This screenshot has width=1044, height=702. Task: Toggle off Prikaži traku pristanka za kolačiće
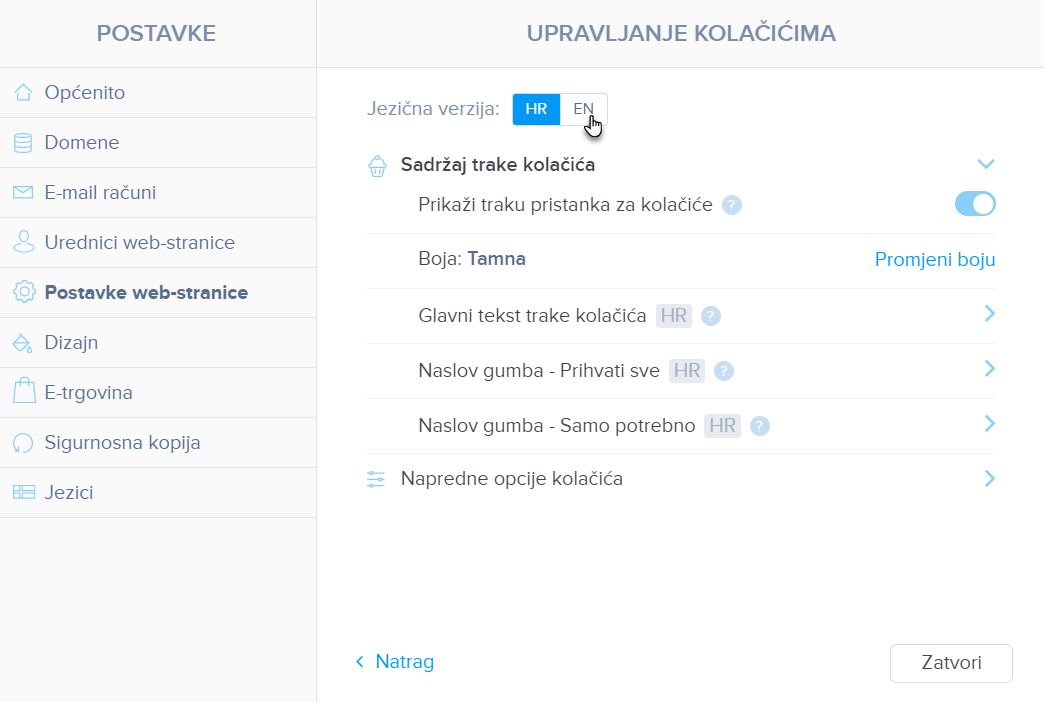975,204
